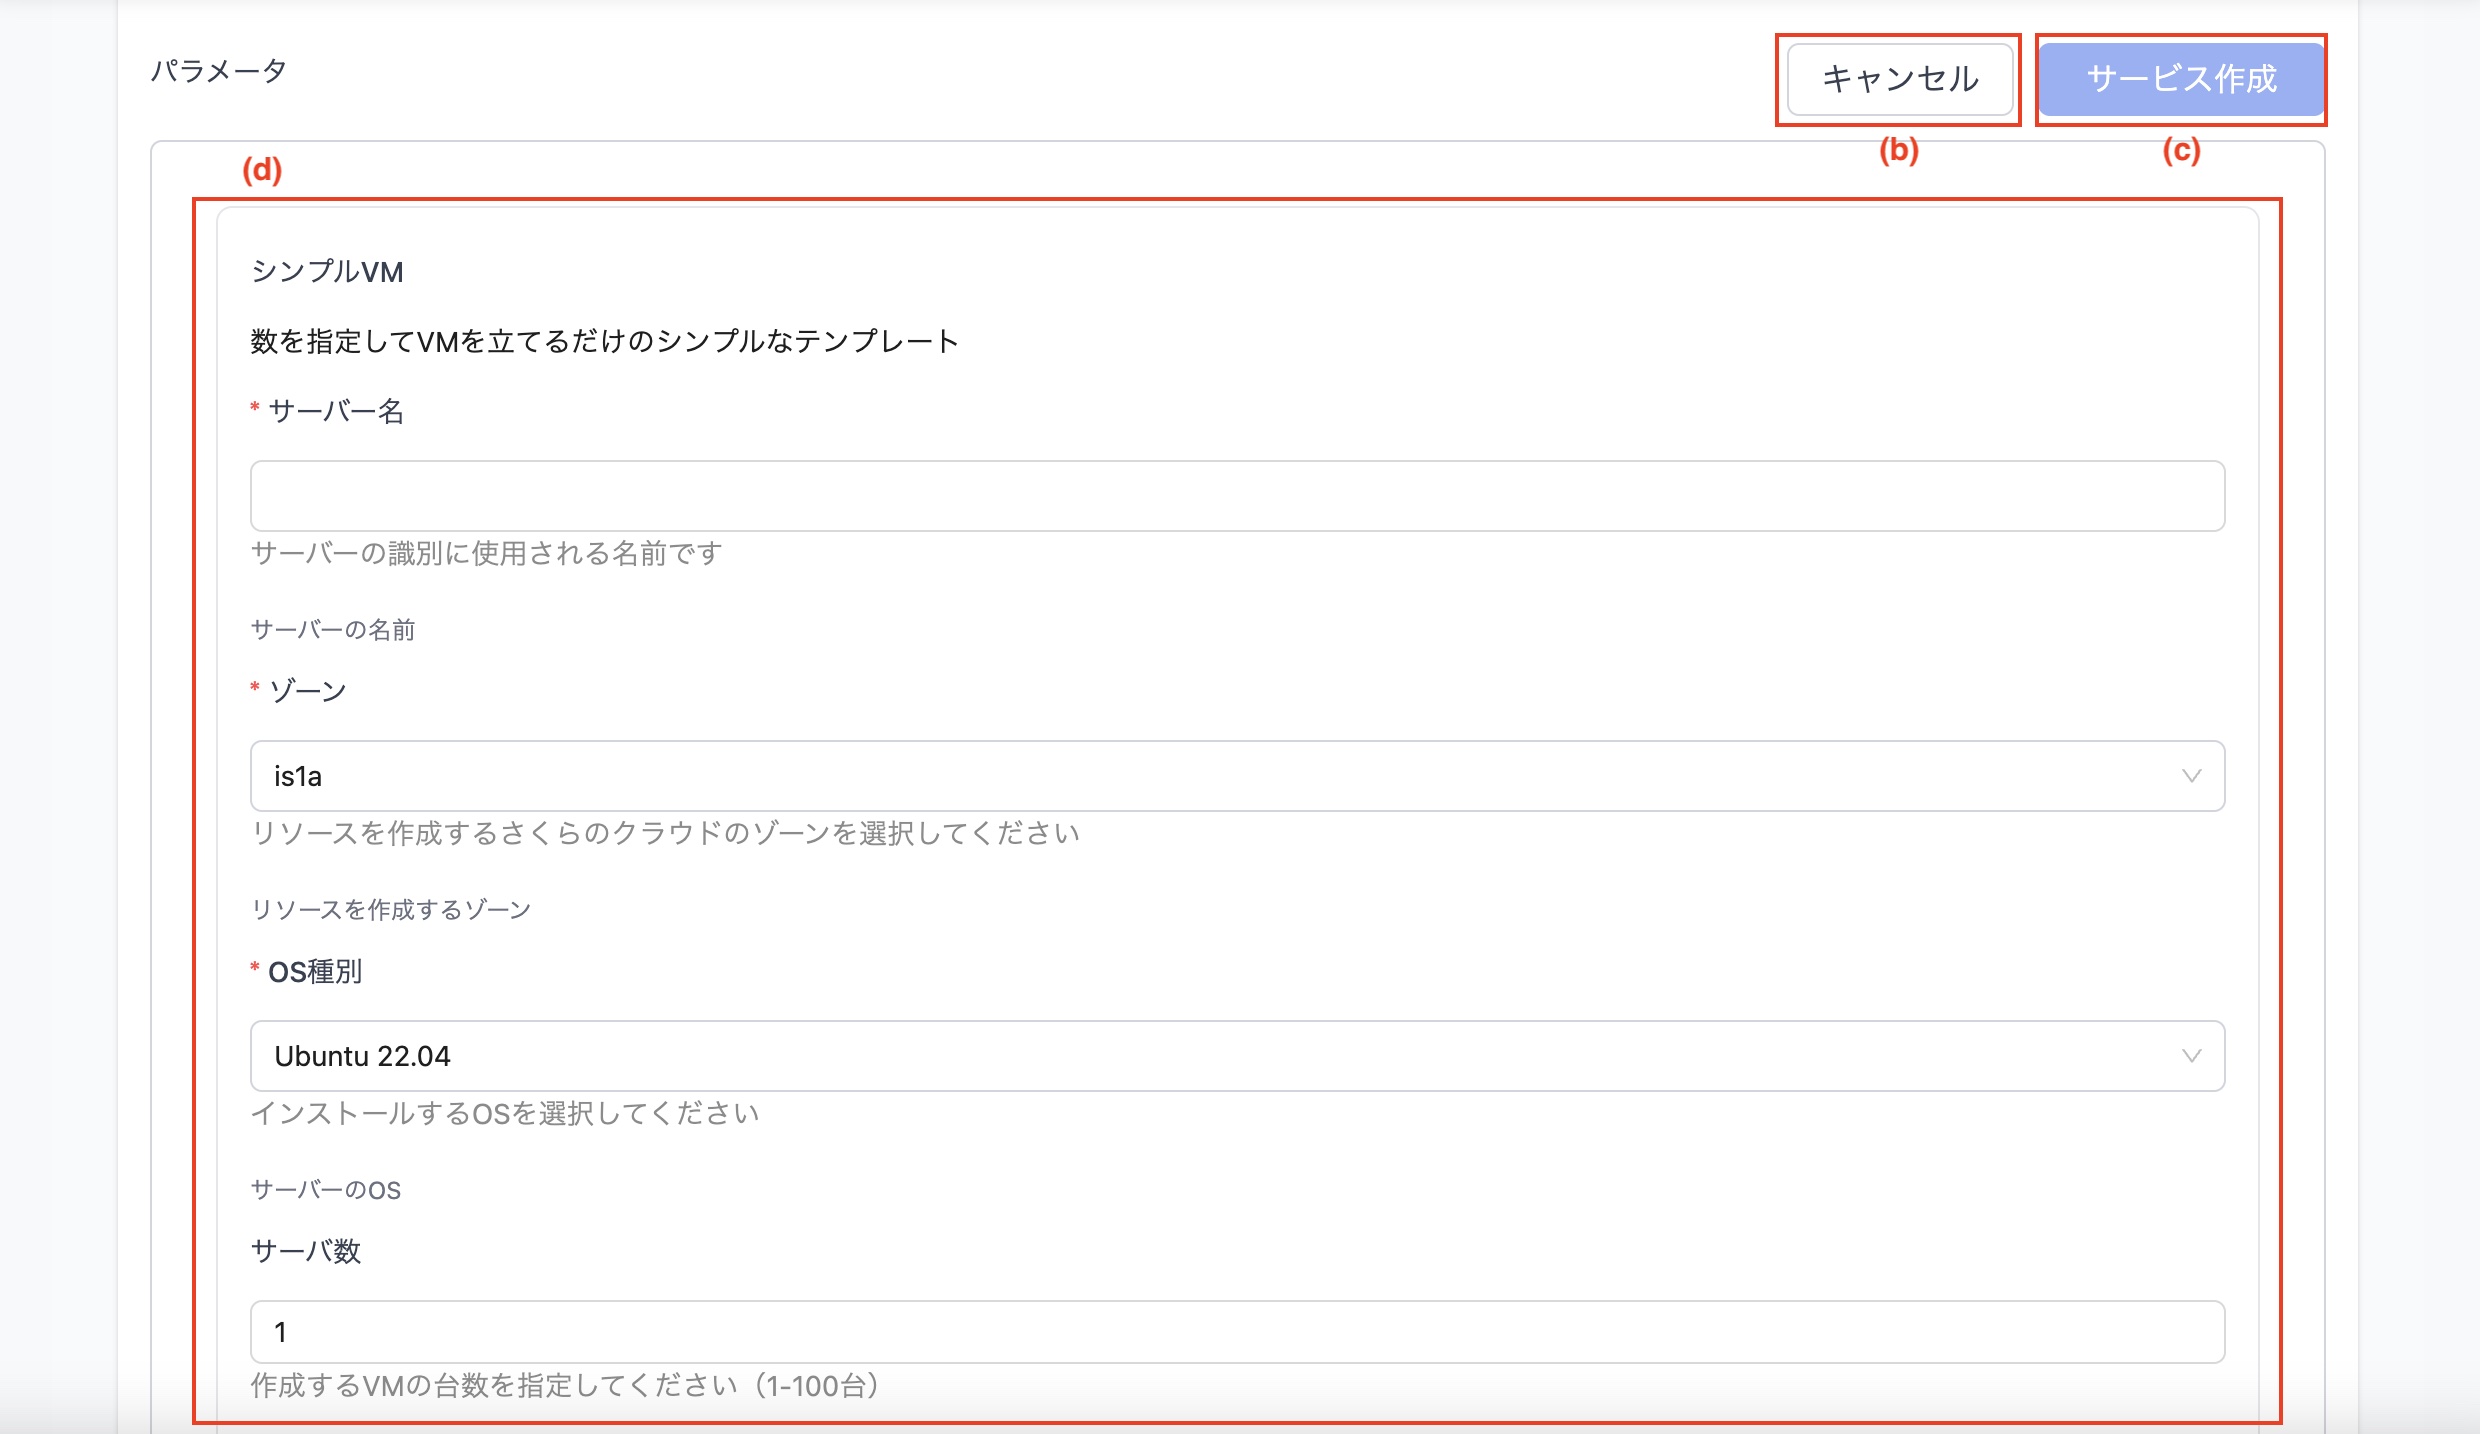Click the サーバーのOS caption
The width and height of the screenshot is (2480, 1434).
coord(325,1190)
